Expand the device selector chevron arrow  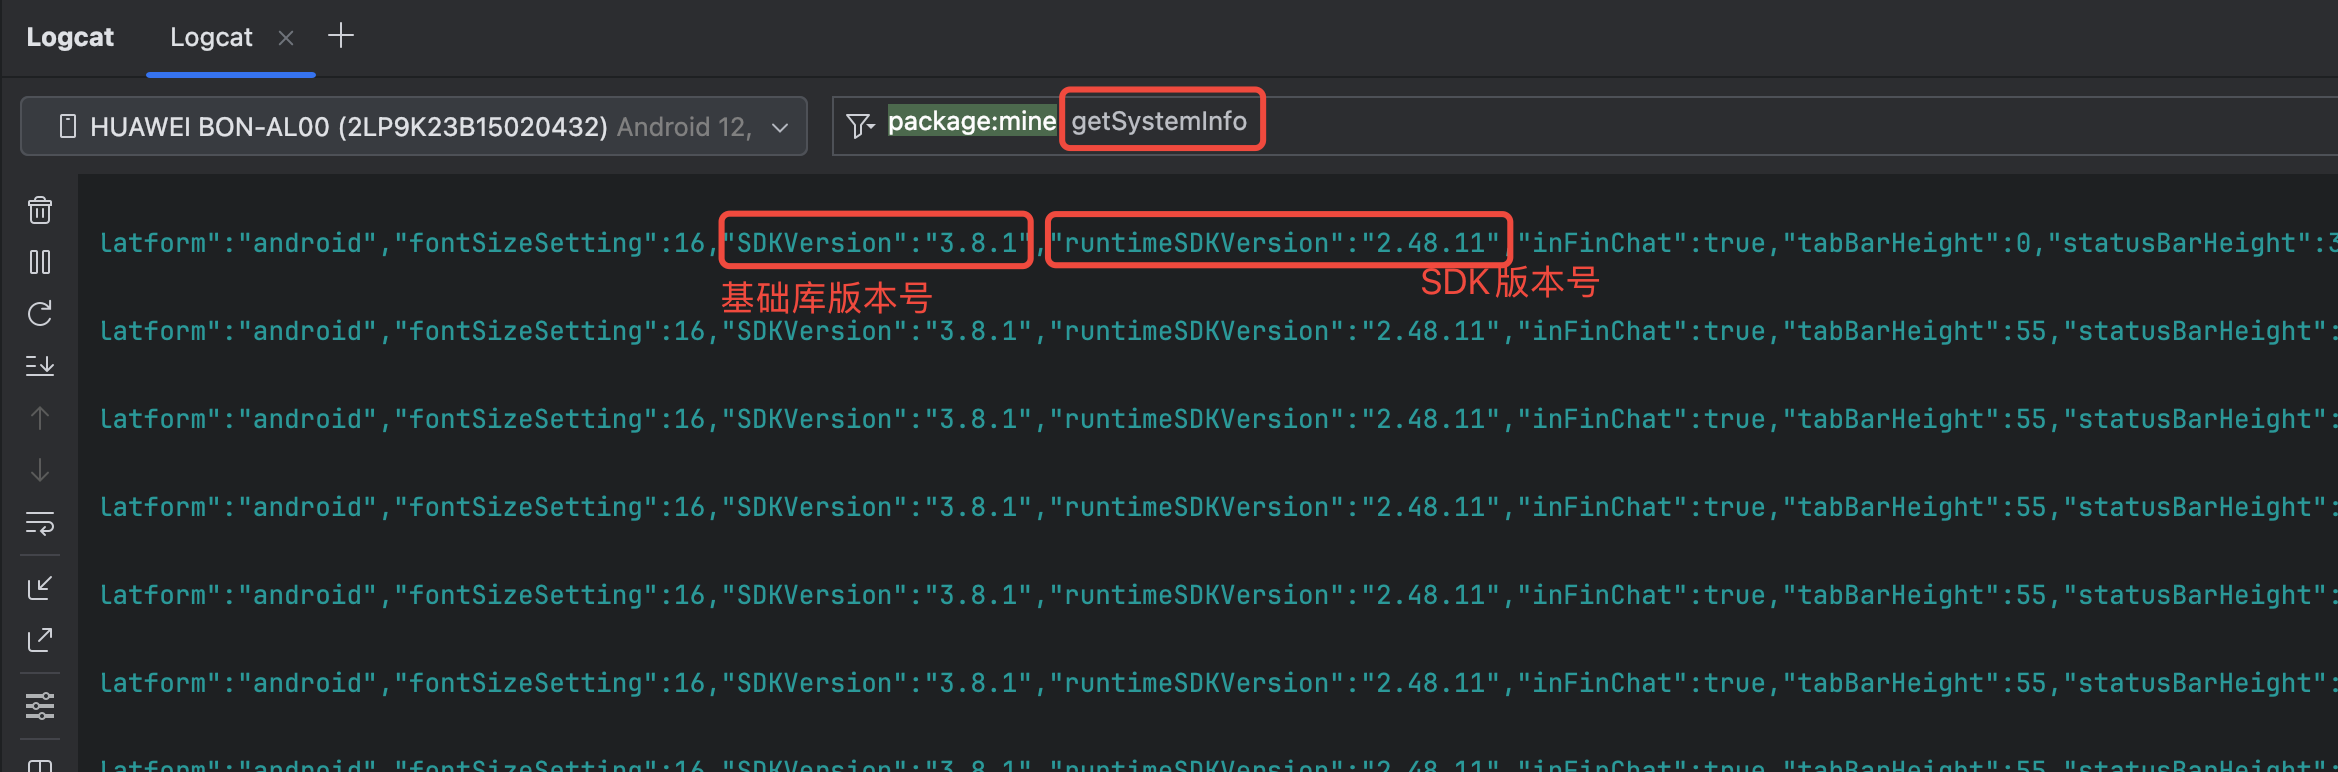pyautogui.click(x=781, y=128)
